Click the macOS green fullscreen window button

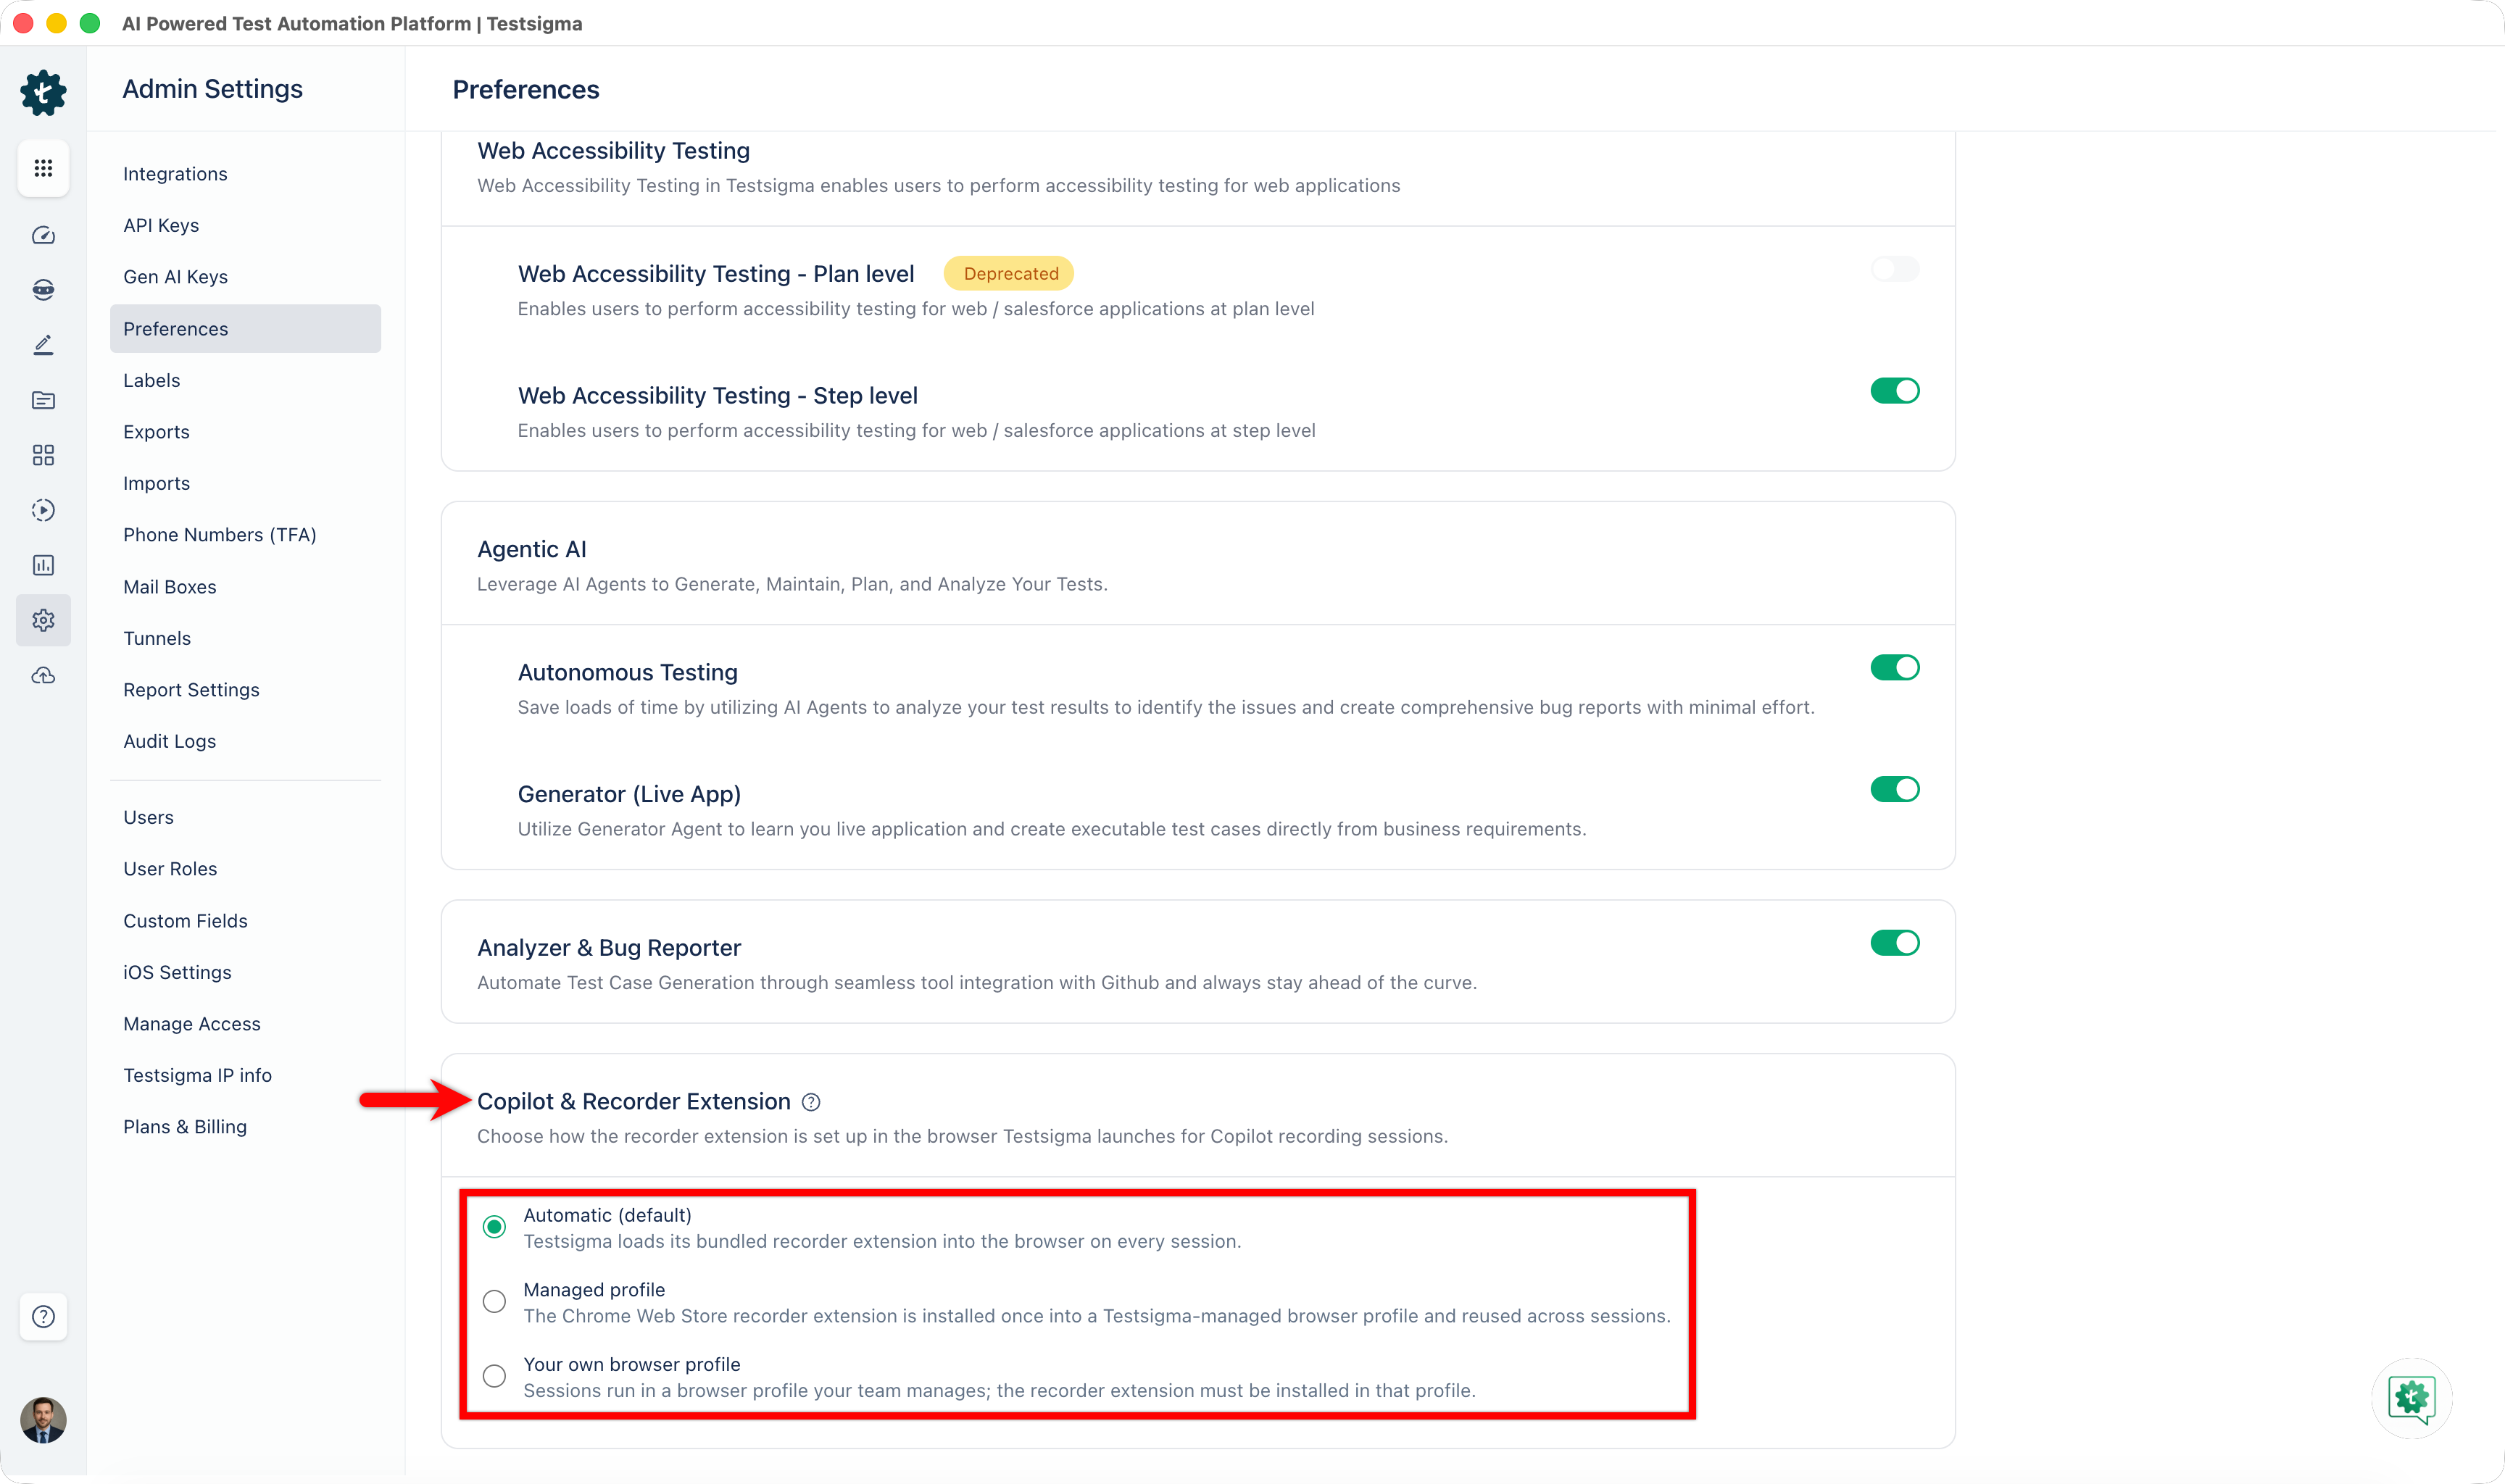90,23
